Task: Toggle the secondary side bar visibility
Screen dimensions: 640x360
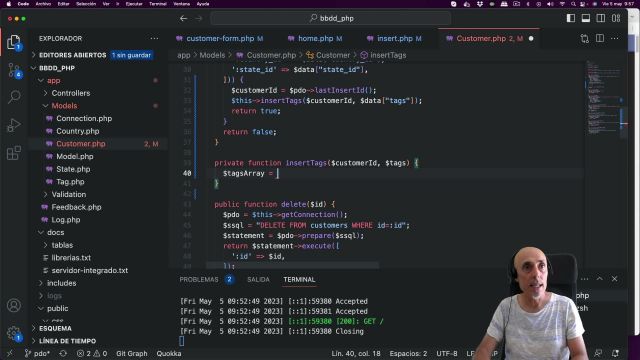Action: click(x=601, y=18)
